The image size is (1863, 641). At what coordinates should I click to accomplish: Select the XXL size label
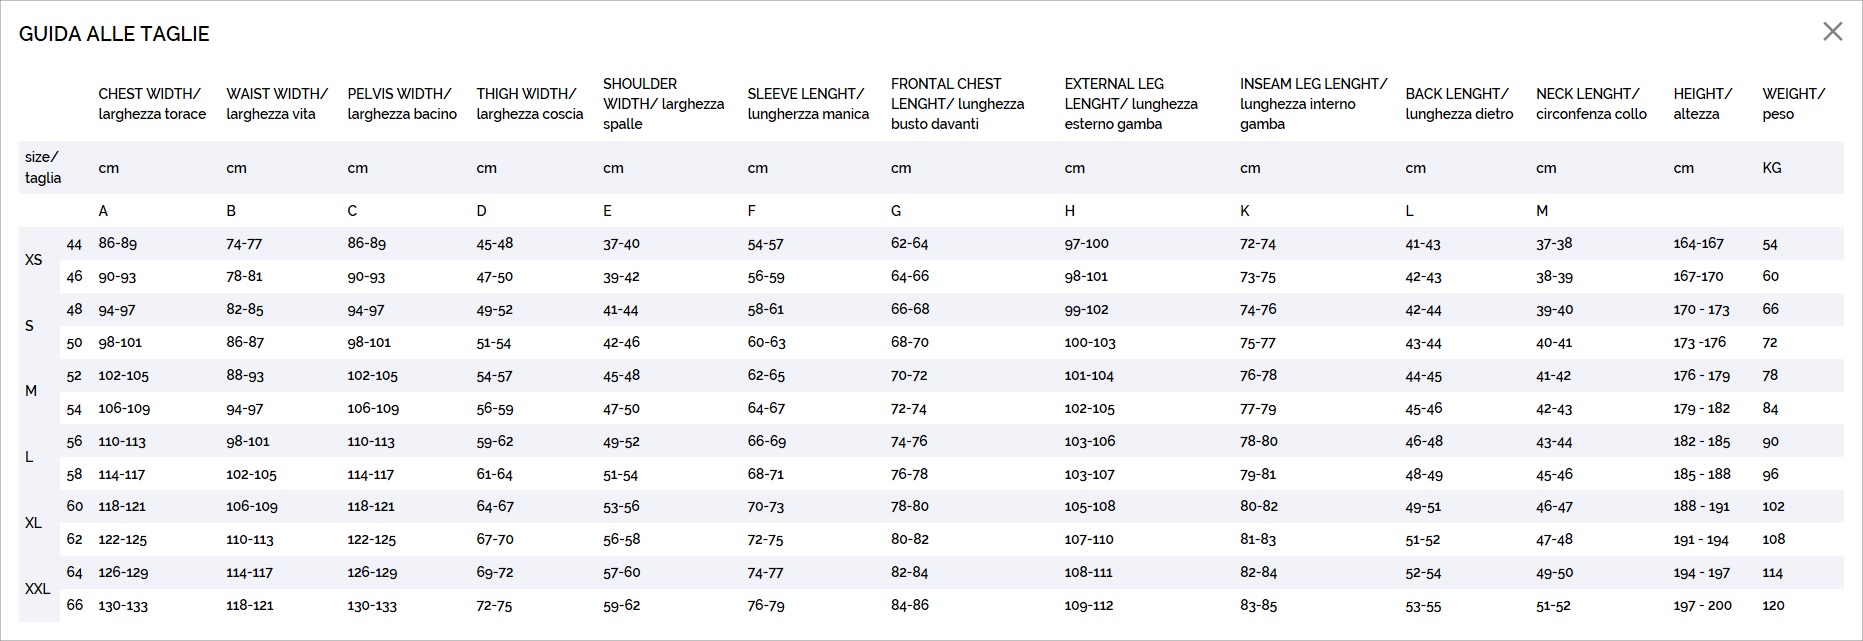pyautogui.click(x=37, y=589)
